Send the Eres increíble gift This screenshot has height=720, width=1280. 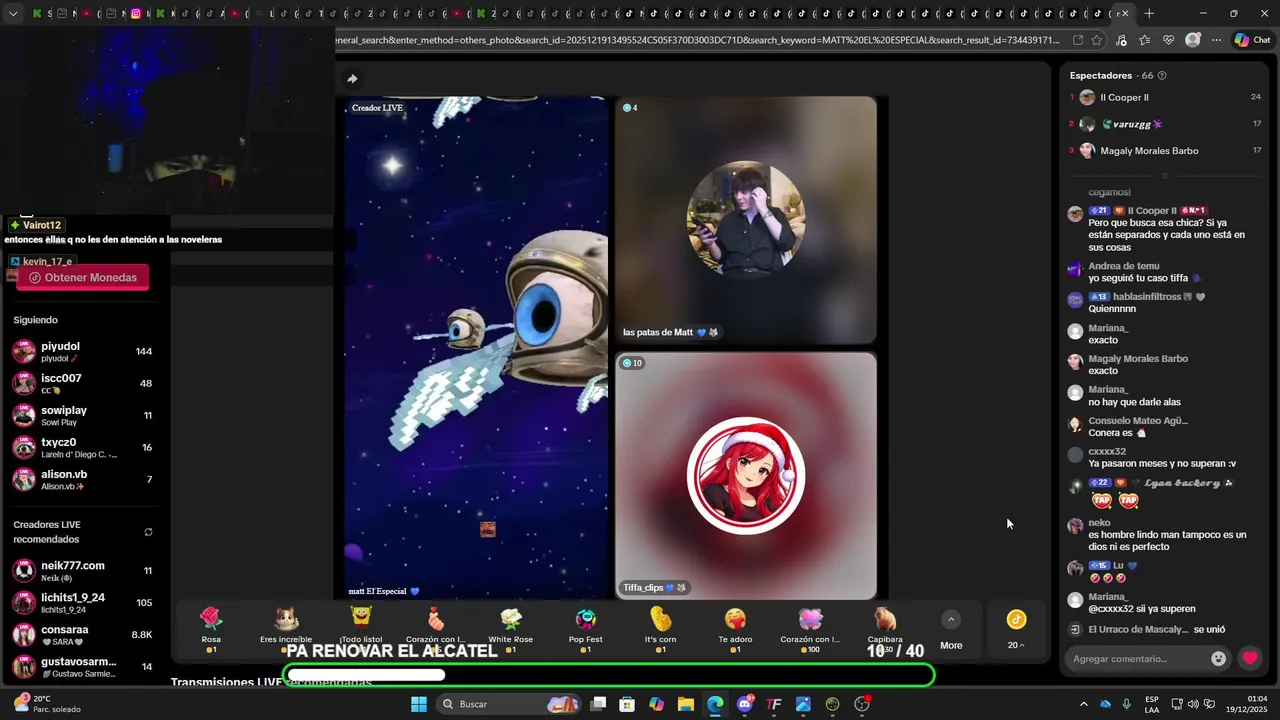pos(286,629)
